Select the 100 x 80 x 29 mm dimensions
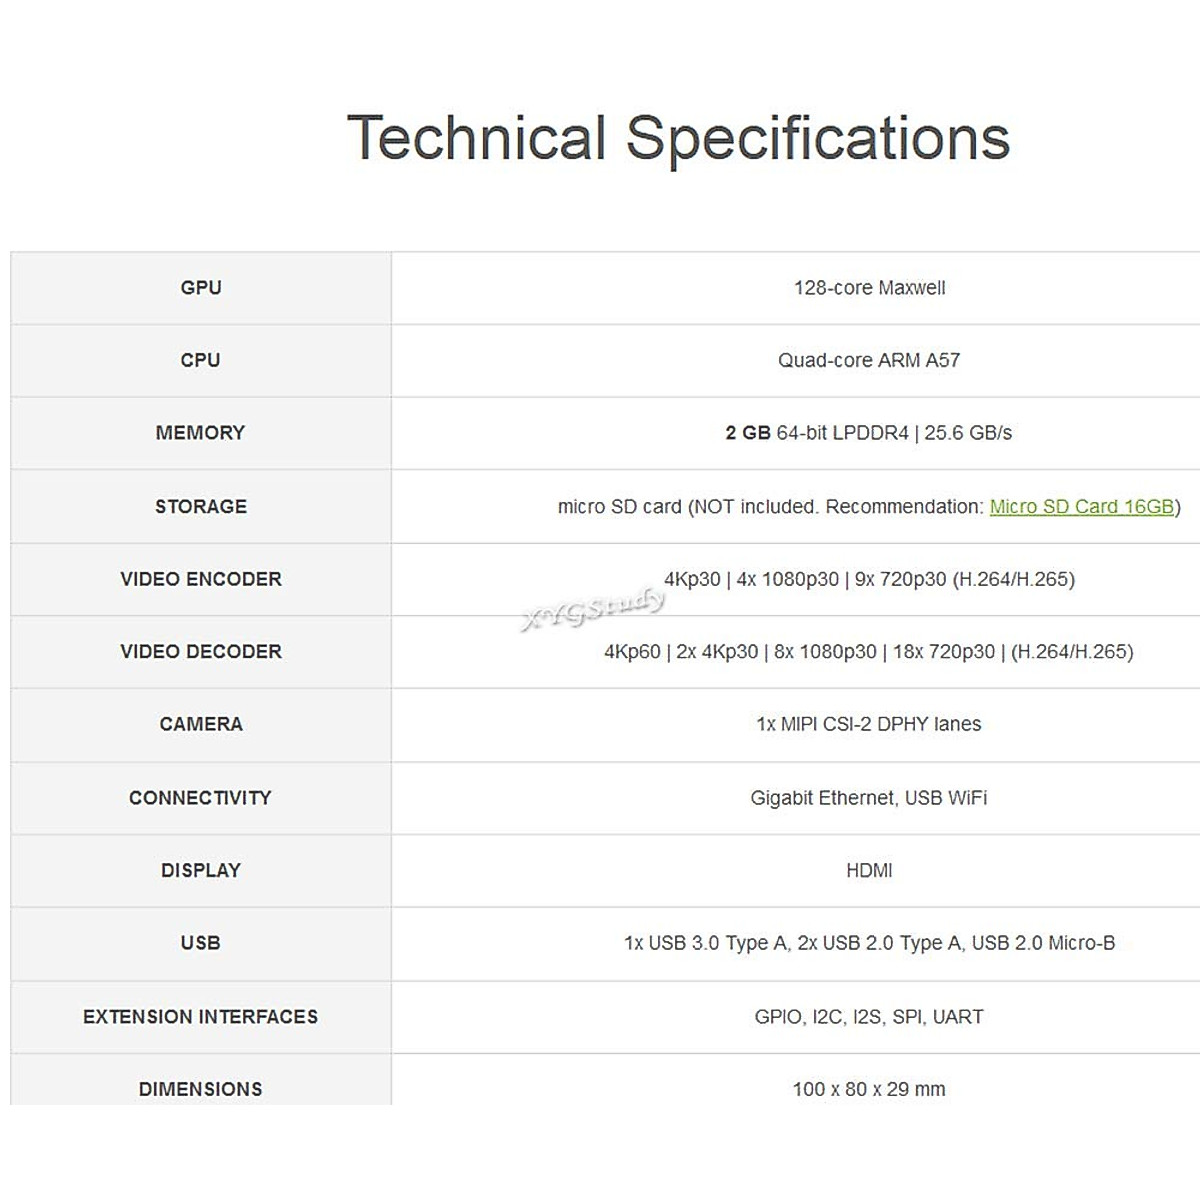 (x=869, y=1089)
